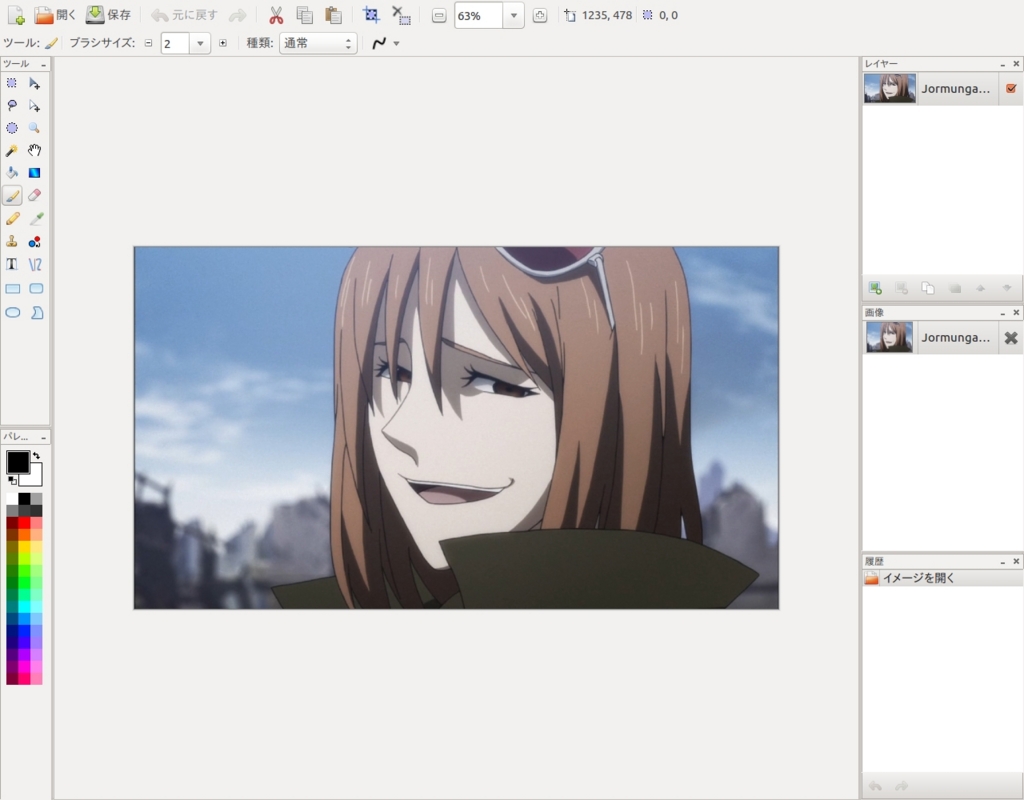Reset colors to black and white
Viewport: 1024px width, 800px height.
12,481
